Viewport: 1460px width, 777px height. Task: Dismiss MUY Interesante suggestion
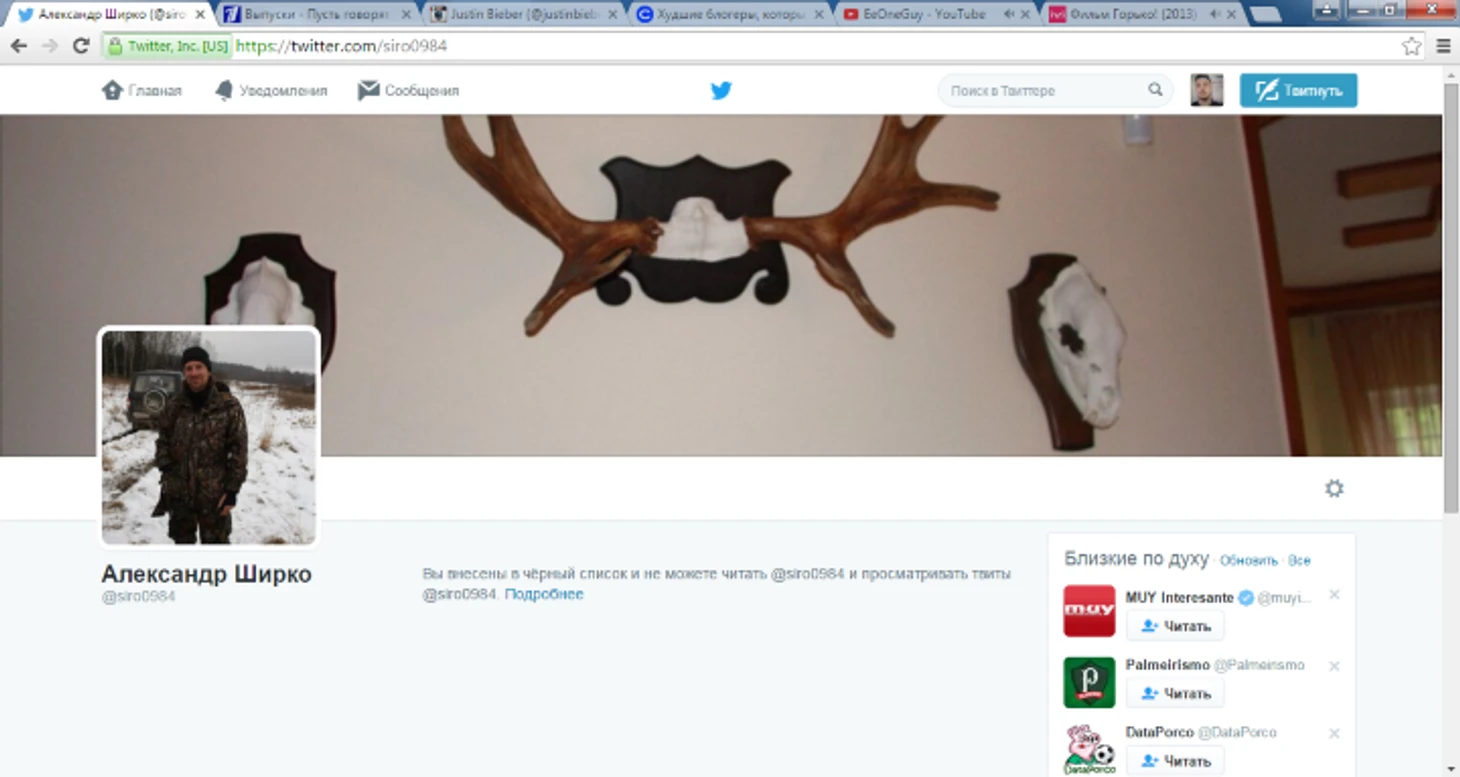pos(1334,595)
